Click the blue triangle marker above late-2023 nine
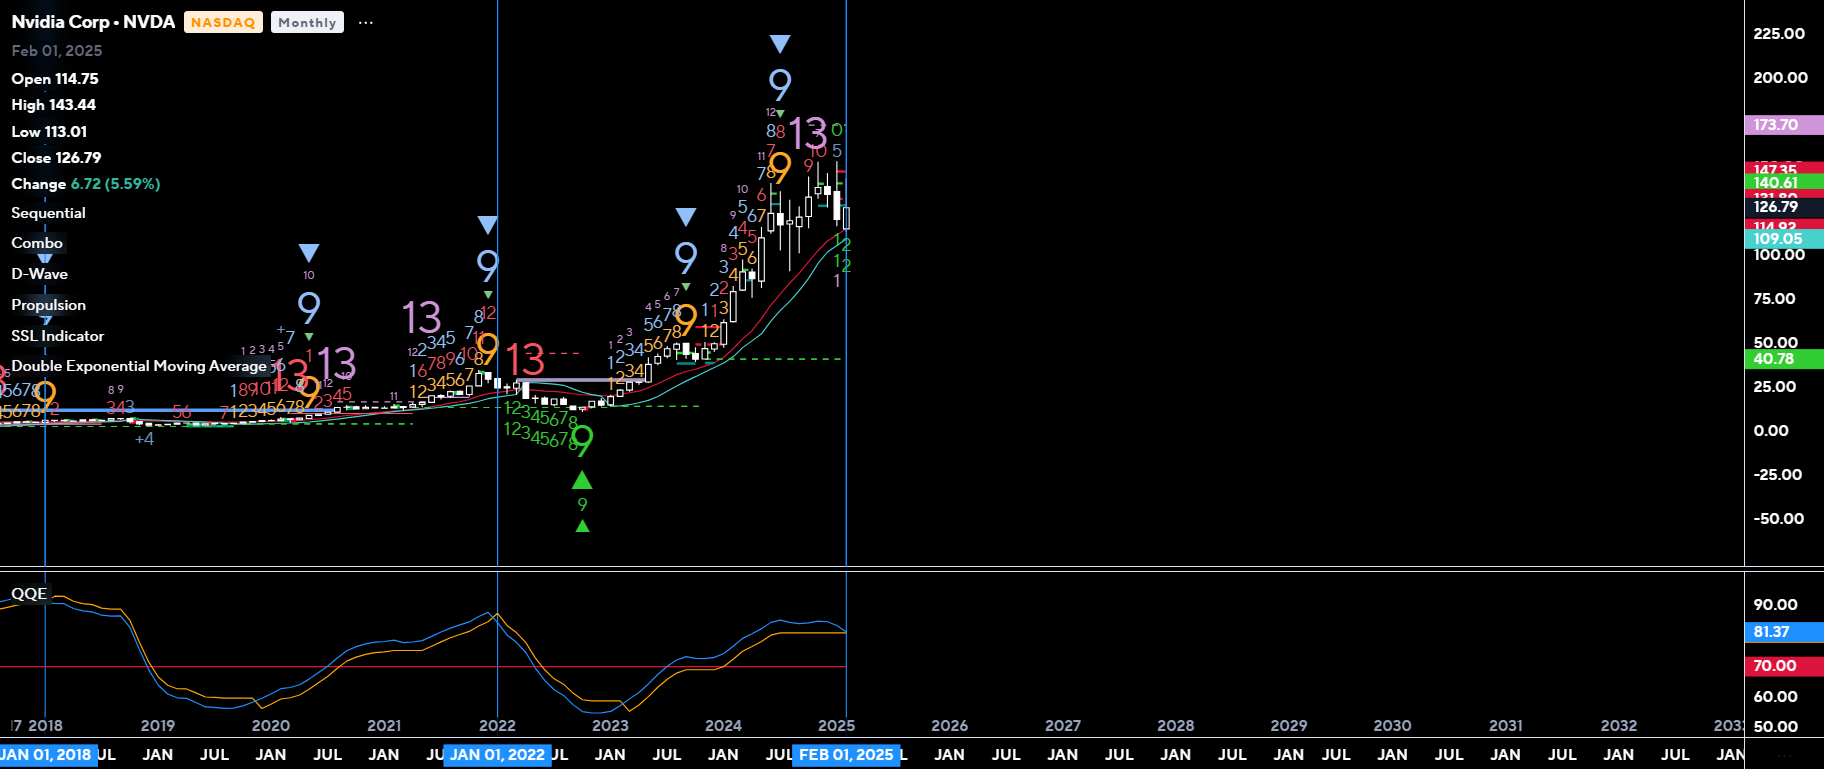The width and height of the screenshot is (1824, 769). click(685, 217)
